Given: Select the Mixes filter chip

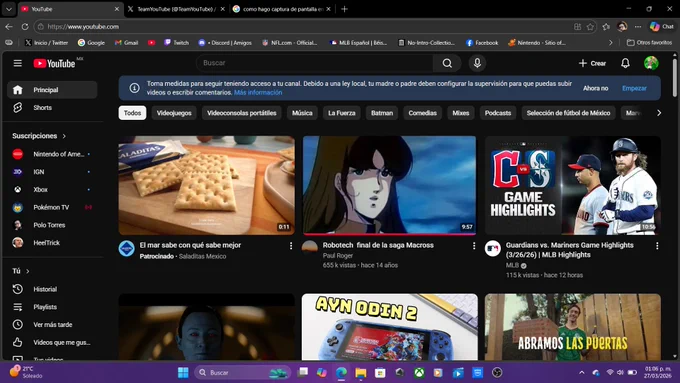Looking at the screenshot, I should (461, 113).
